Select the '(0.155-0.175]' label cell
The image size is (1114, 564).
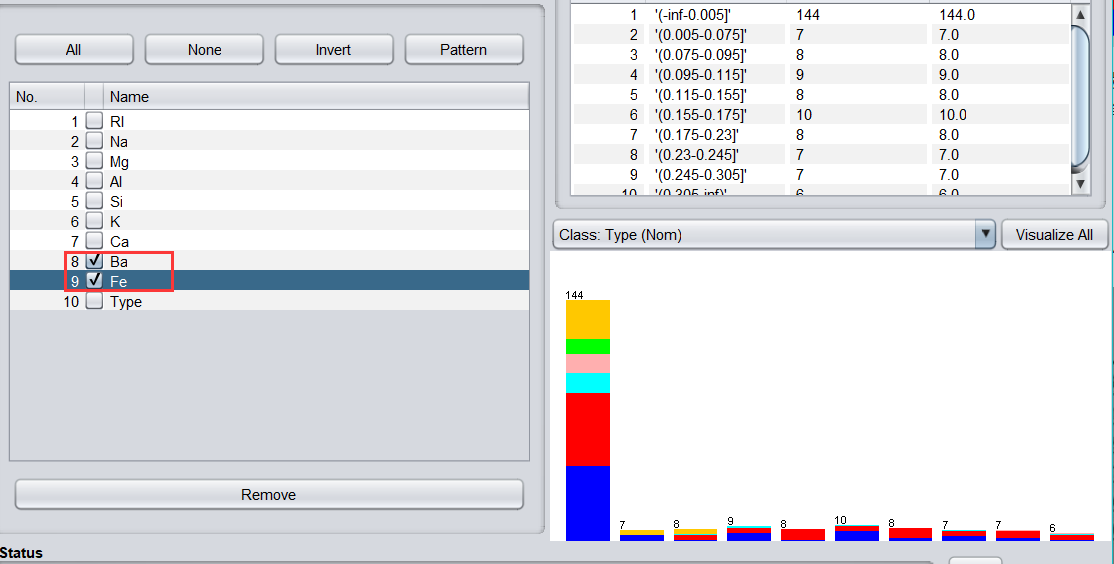pos(701,114)
